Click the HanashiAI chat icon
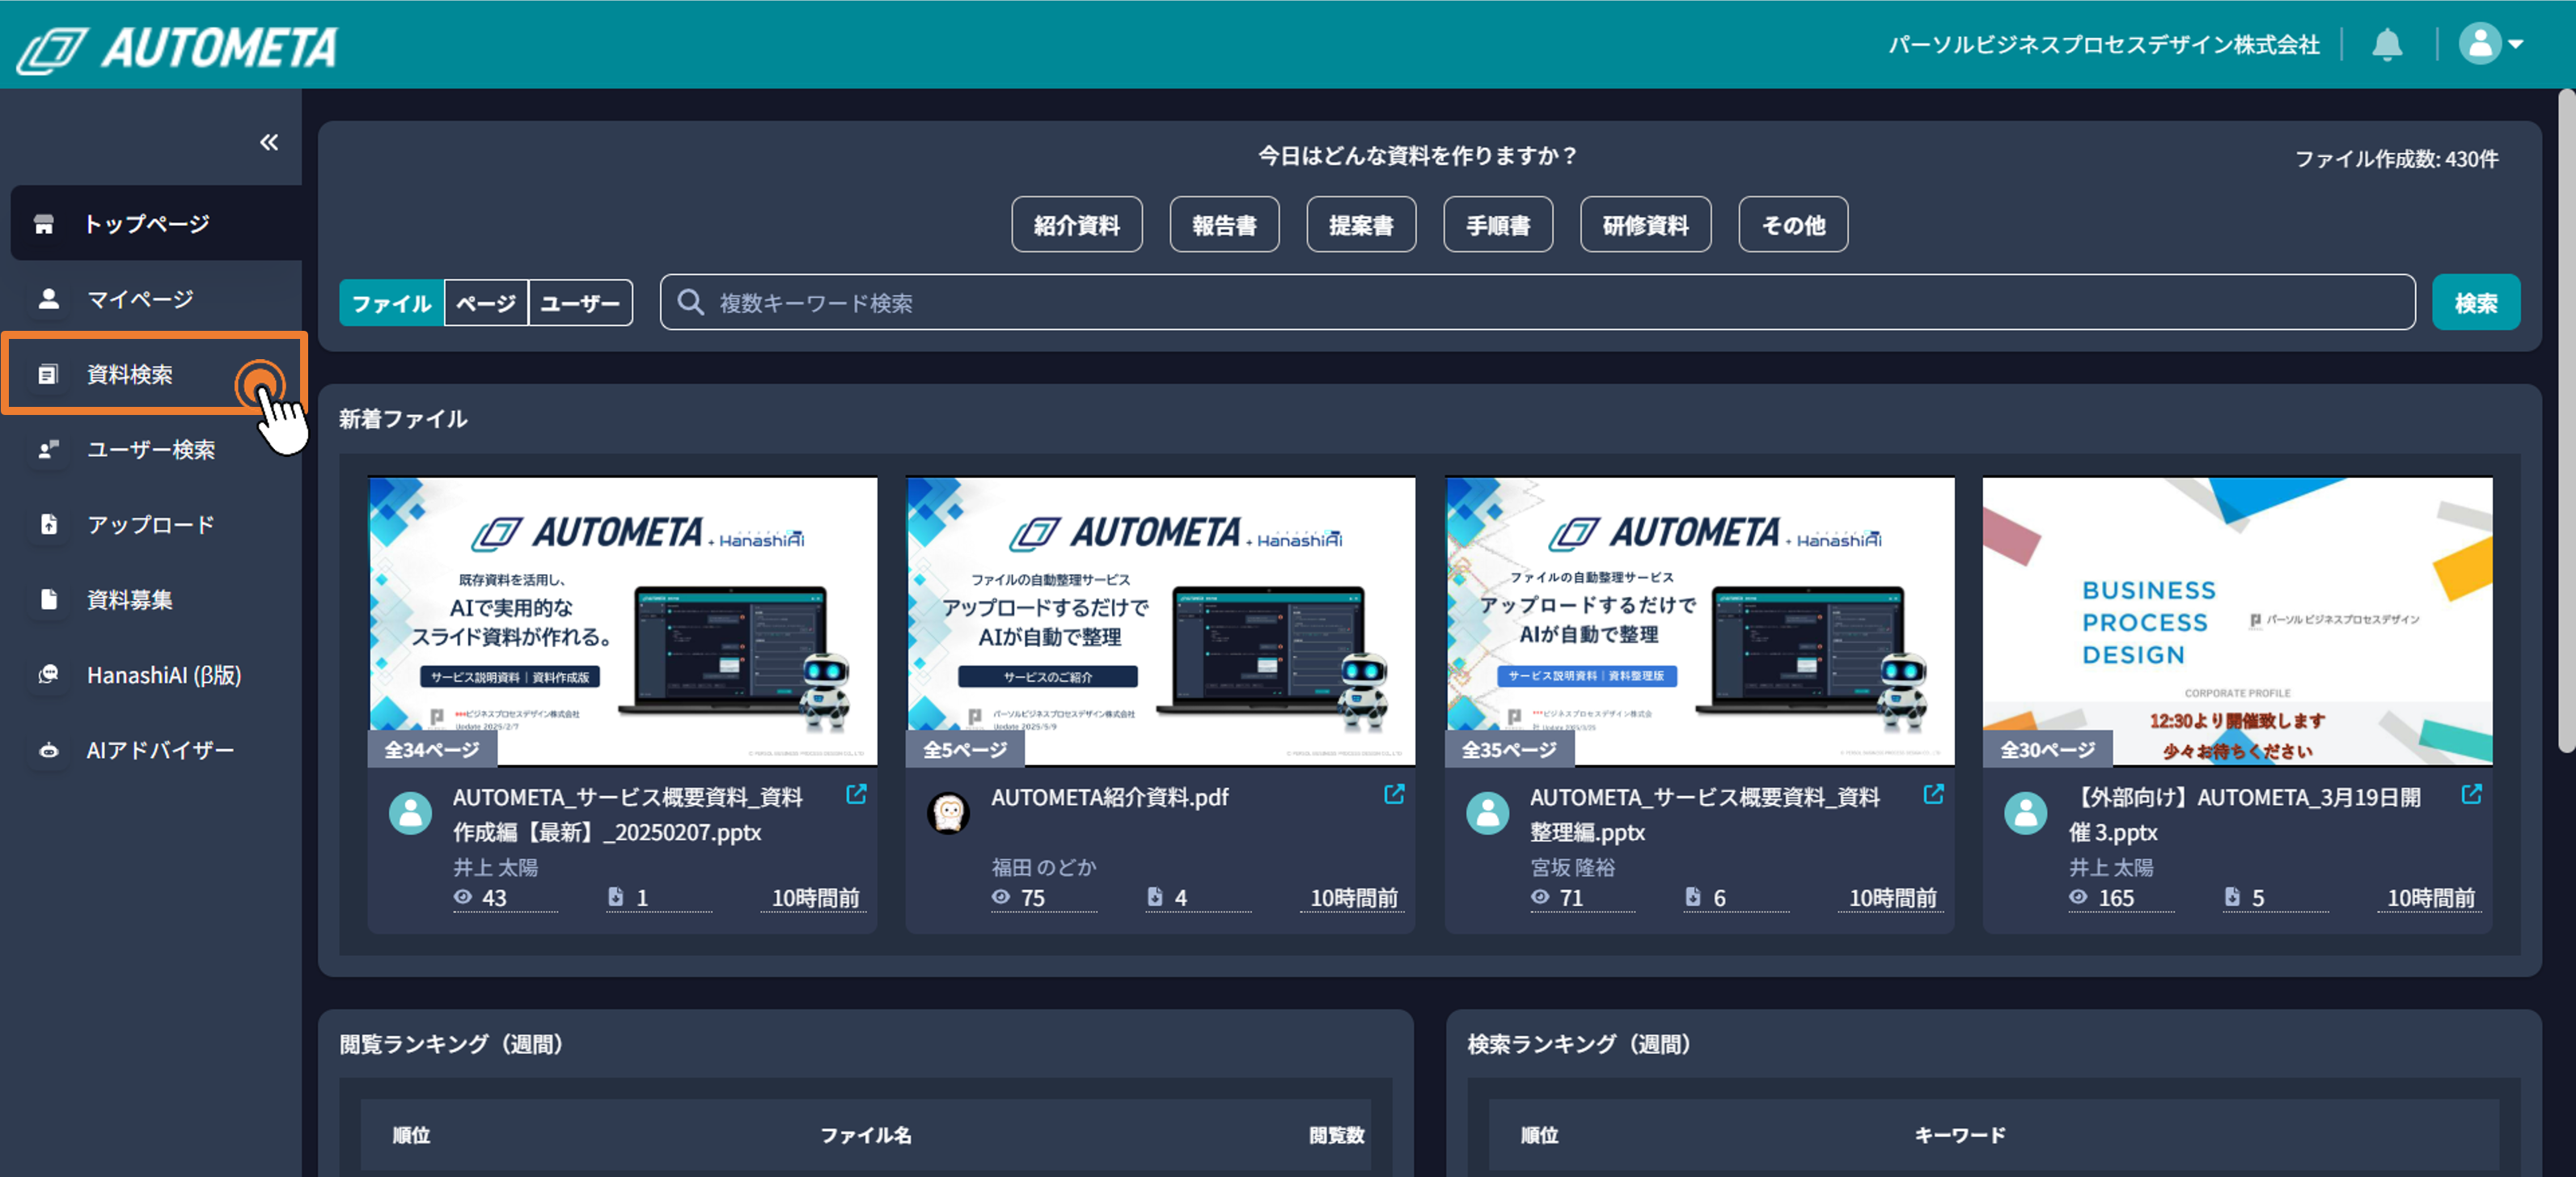Image resolution: width=2576 pixels, height=1177 pixels. (x=48, y=675)
